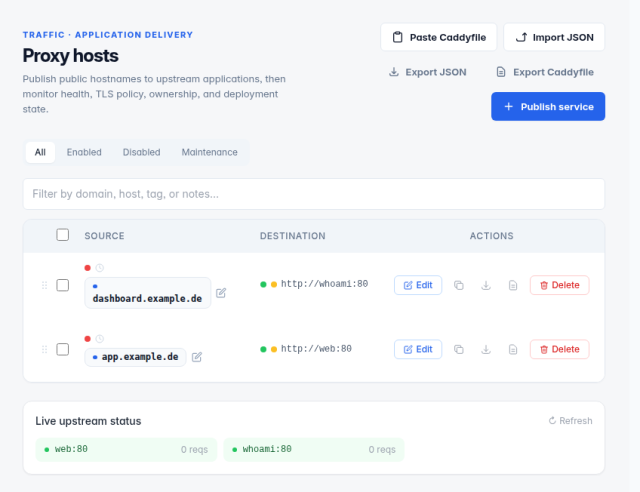Image resolution: width=640 pixels, height=492 pixels.
Task: Click the Traffic · Application Delivery breadcrumb
Action: coord(108,35)
